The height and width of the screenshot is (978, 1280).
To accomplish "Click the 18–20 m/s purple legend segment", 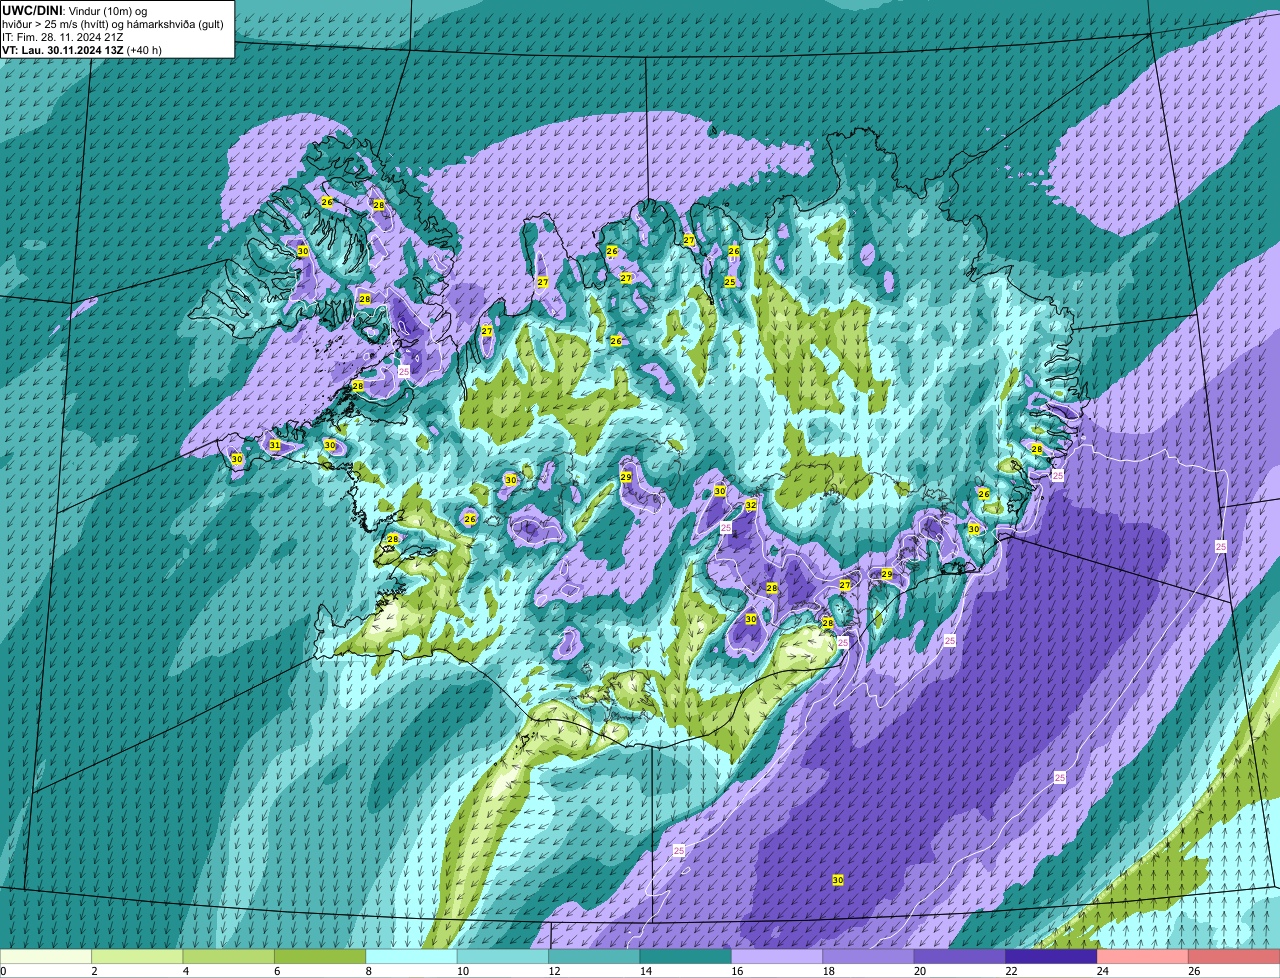I will pyautogui.click(x=869, y=957).
